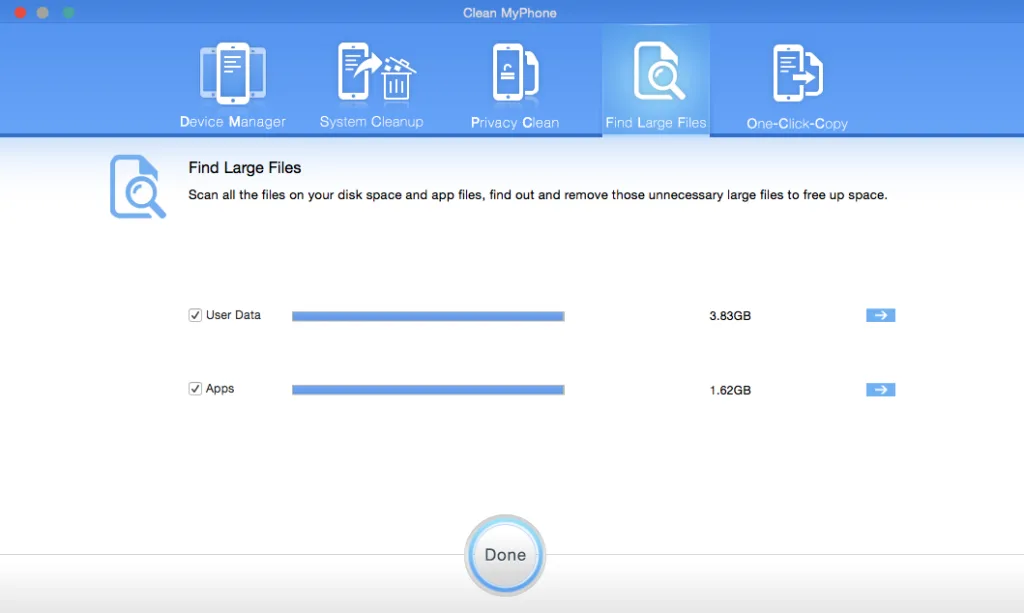Click the Clean MyPhone window title
The width and height of the screenshot is (1024, 613).
(509, 13)
